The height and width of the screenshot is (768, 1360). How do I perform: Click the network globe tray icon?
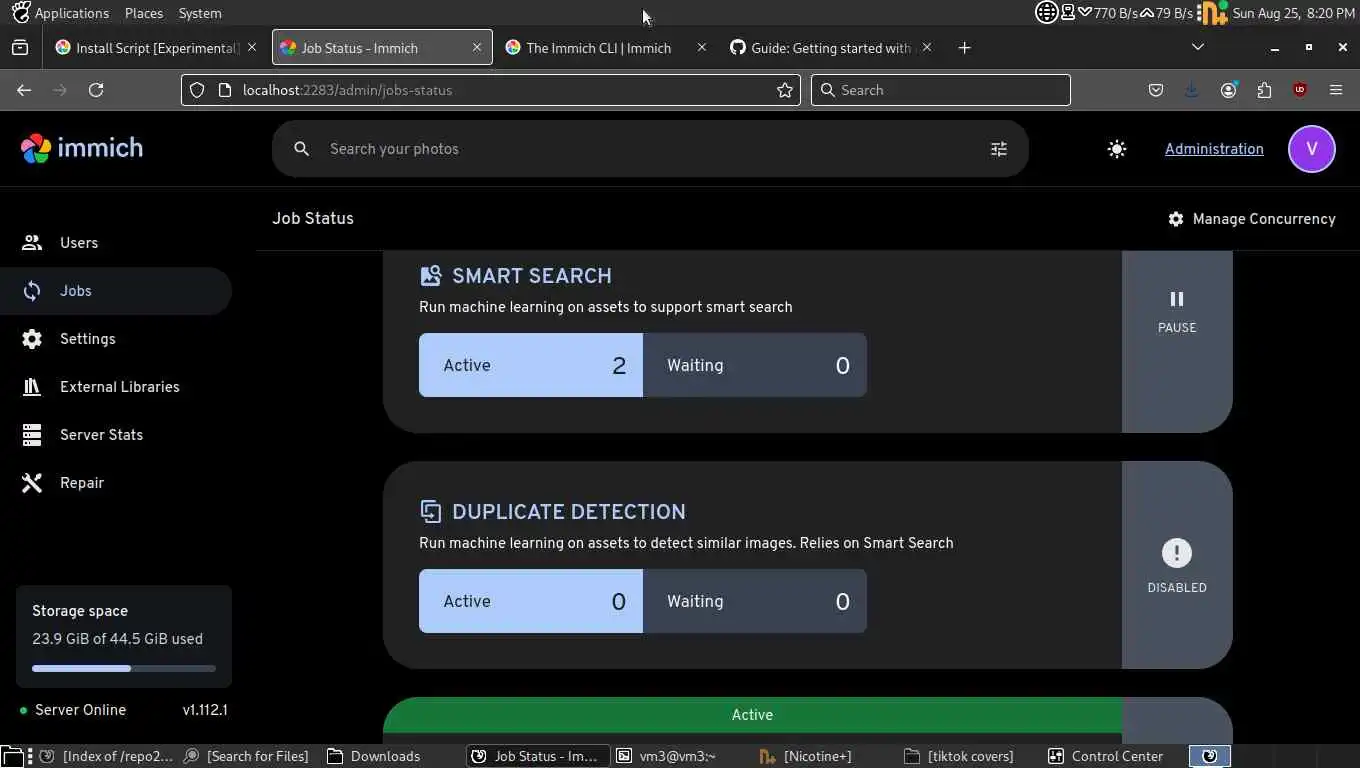pos(1046,13)
